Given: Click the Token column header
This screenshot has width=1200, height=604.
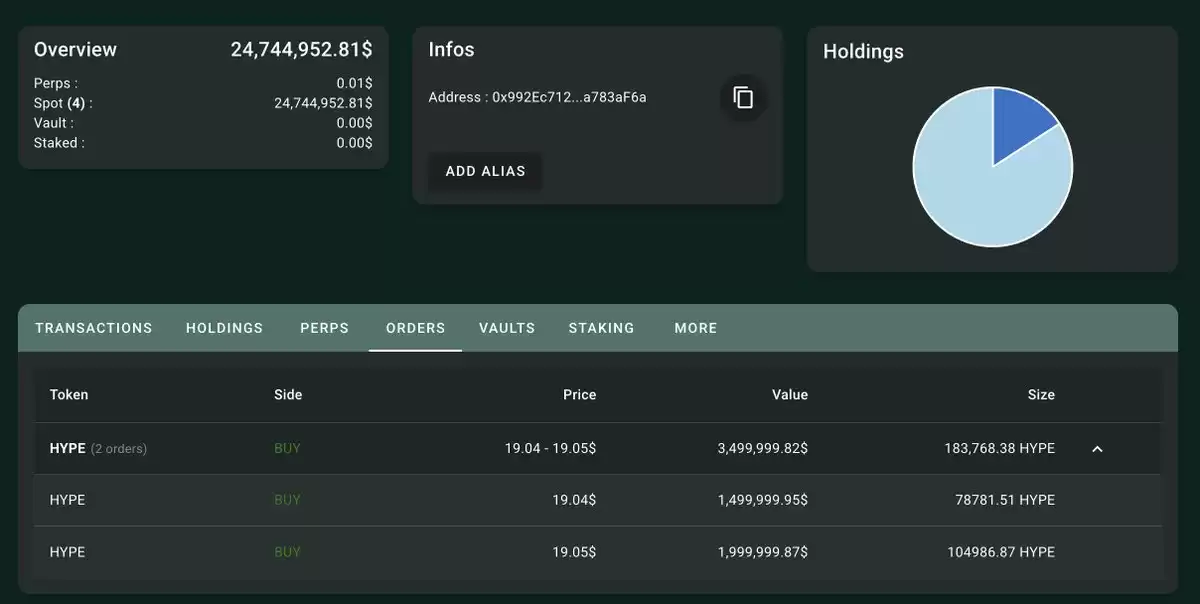Looking at the screenshot, I should (x=69, y=395).
